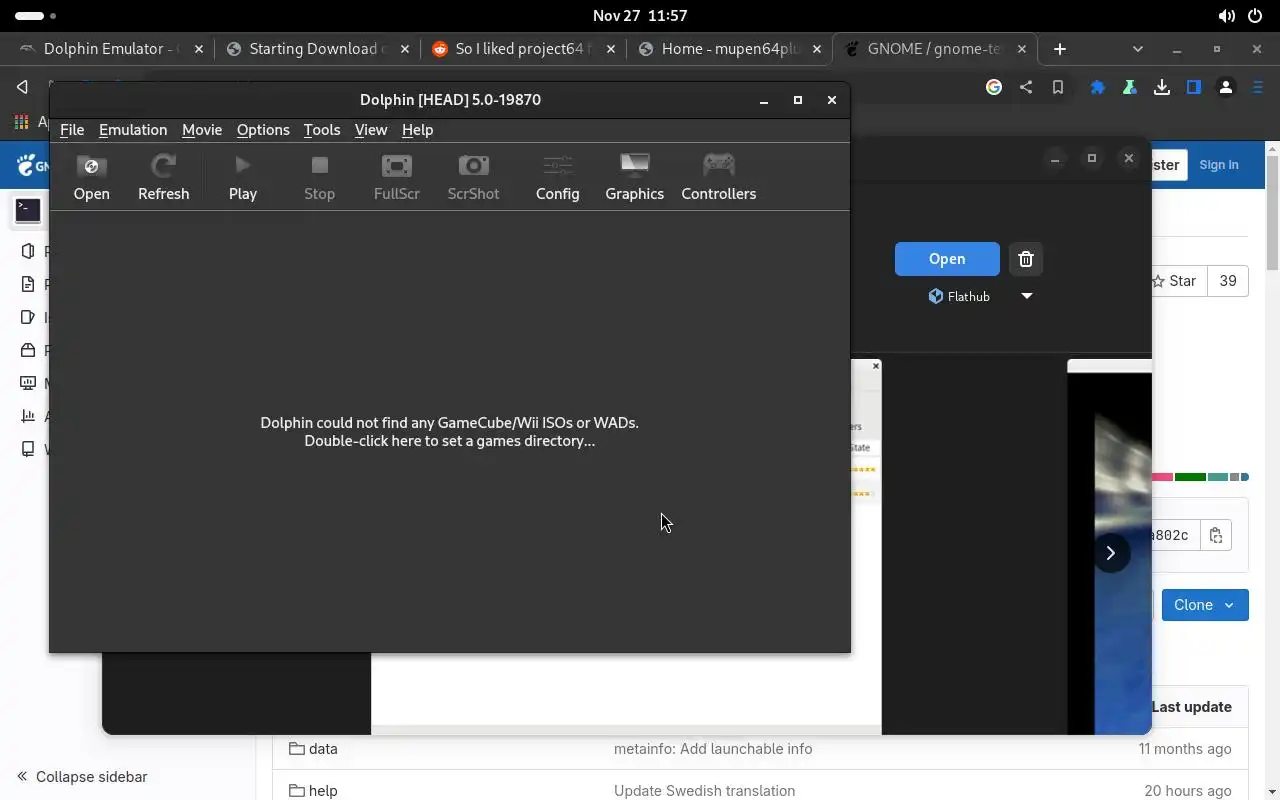
Task: Click the GNOME logo on GitLab header
Action: [x=32, y=165]
